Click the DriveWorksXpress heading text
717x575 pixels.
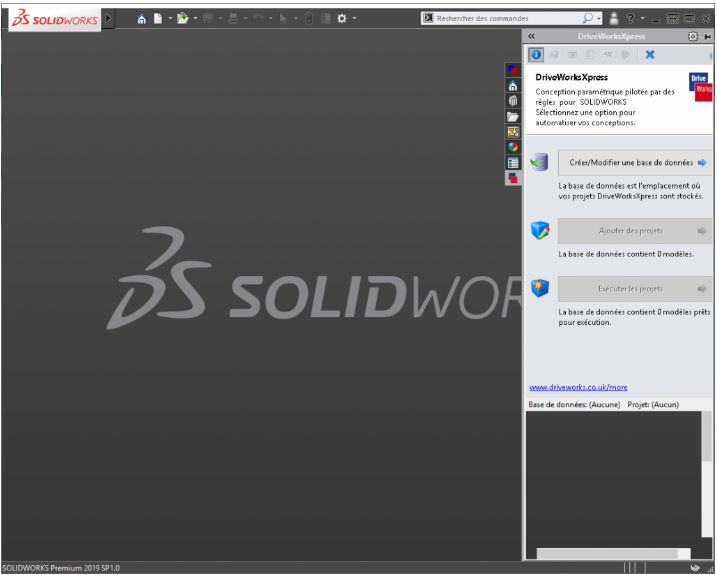coord(572,77)
